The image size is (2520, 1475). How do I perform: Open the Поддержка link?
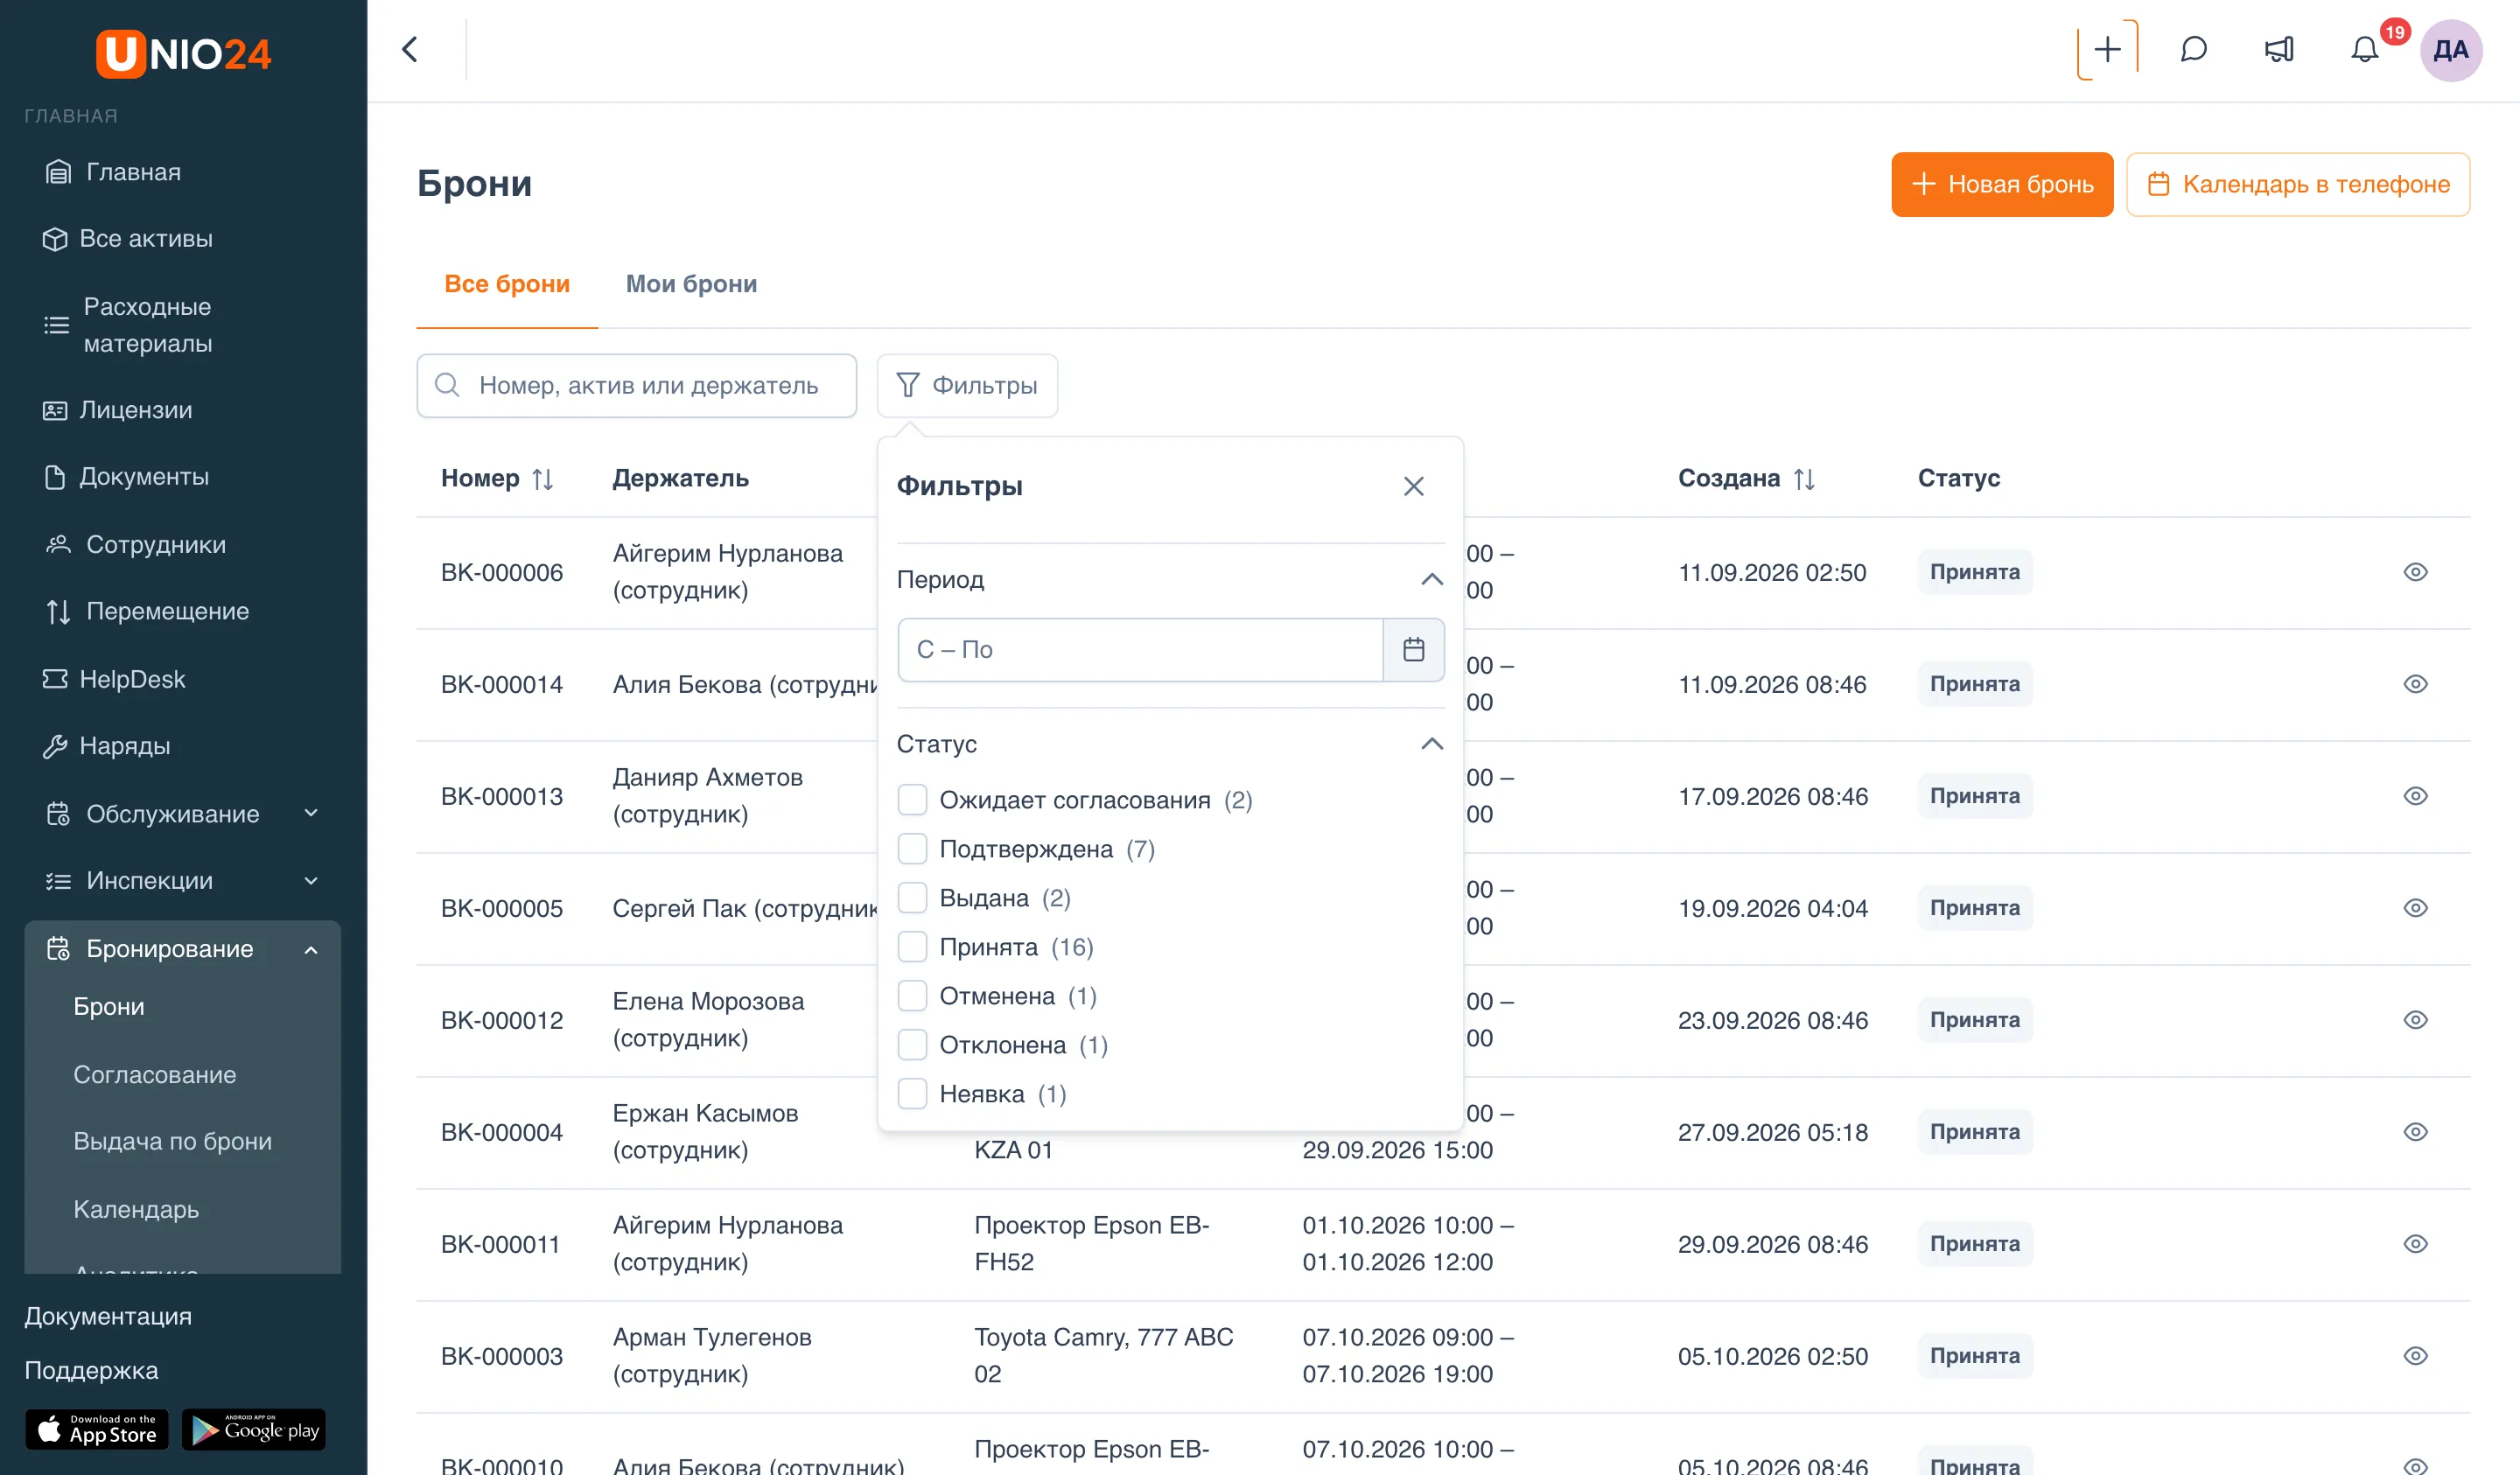tap(91, 1369)
